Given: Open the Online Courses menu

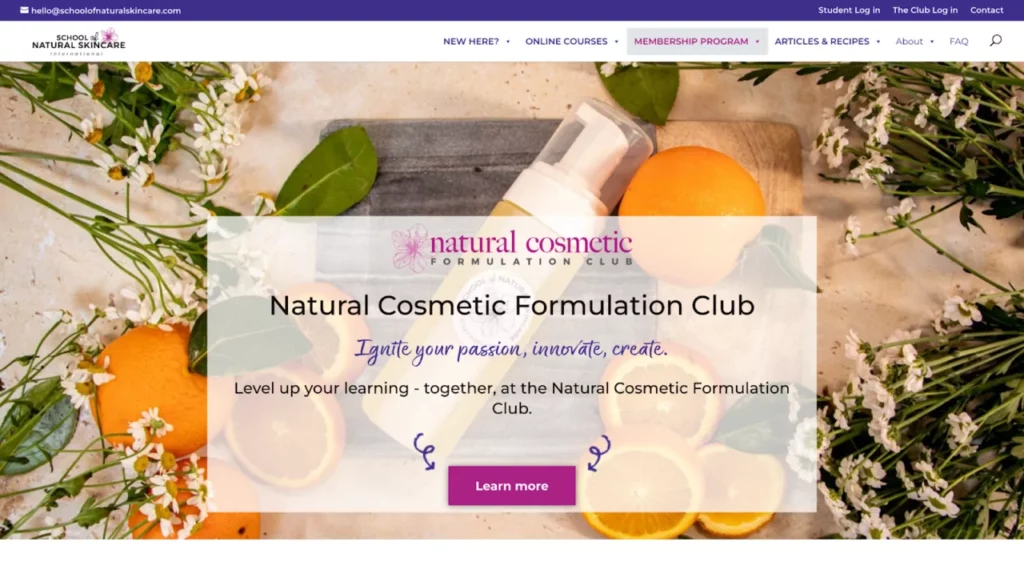Looking at the screenshot, I should (566, 41).
